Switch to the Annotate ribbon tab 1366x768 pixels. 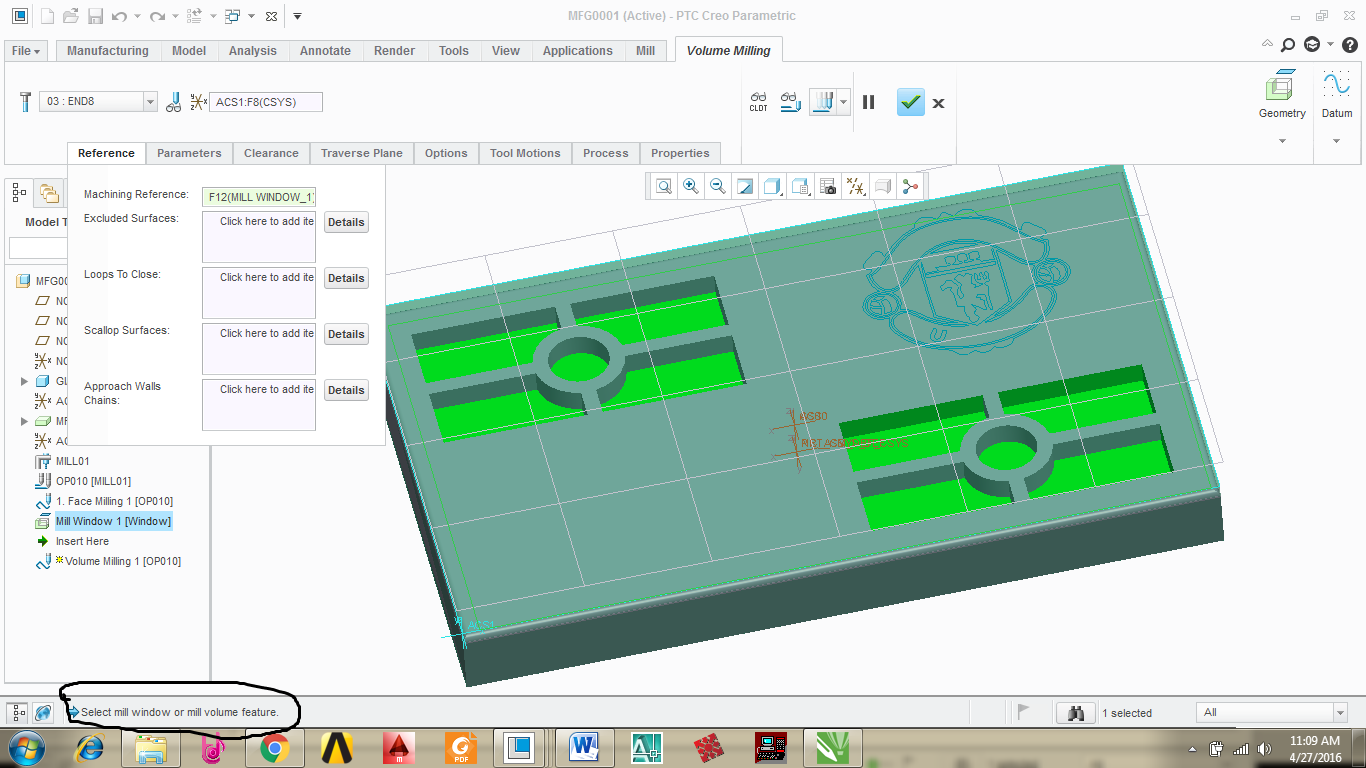click(x=326, y=51)
